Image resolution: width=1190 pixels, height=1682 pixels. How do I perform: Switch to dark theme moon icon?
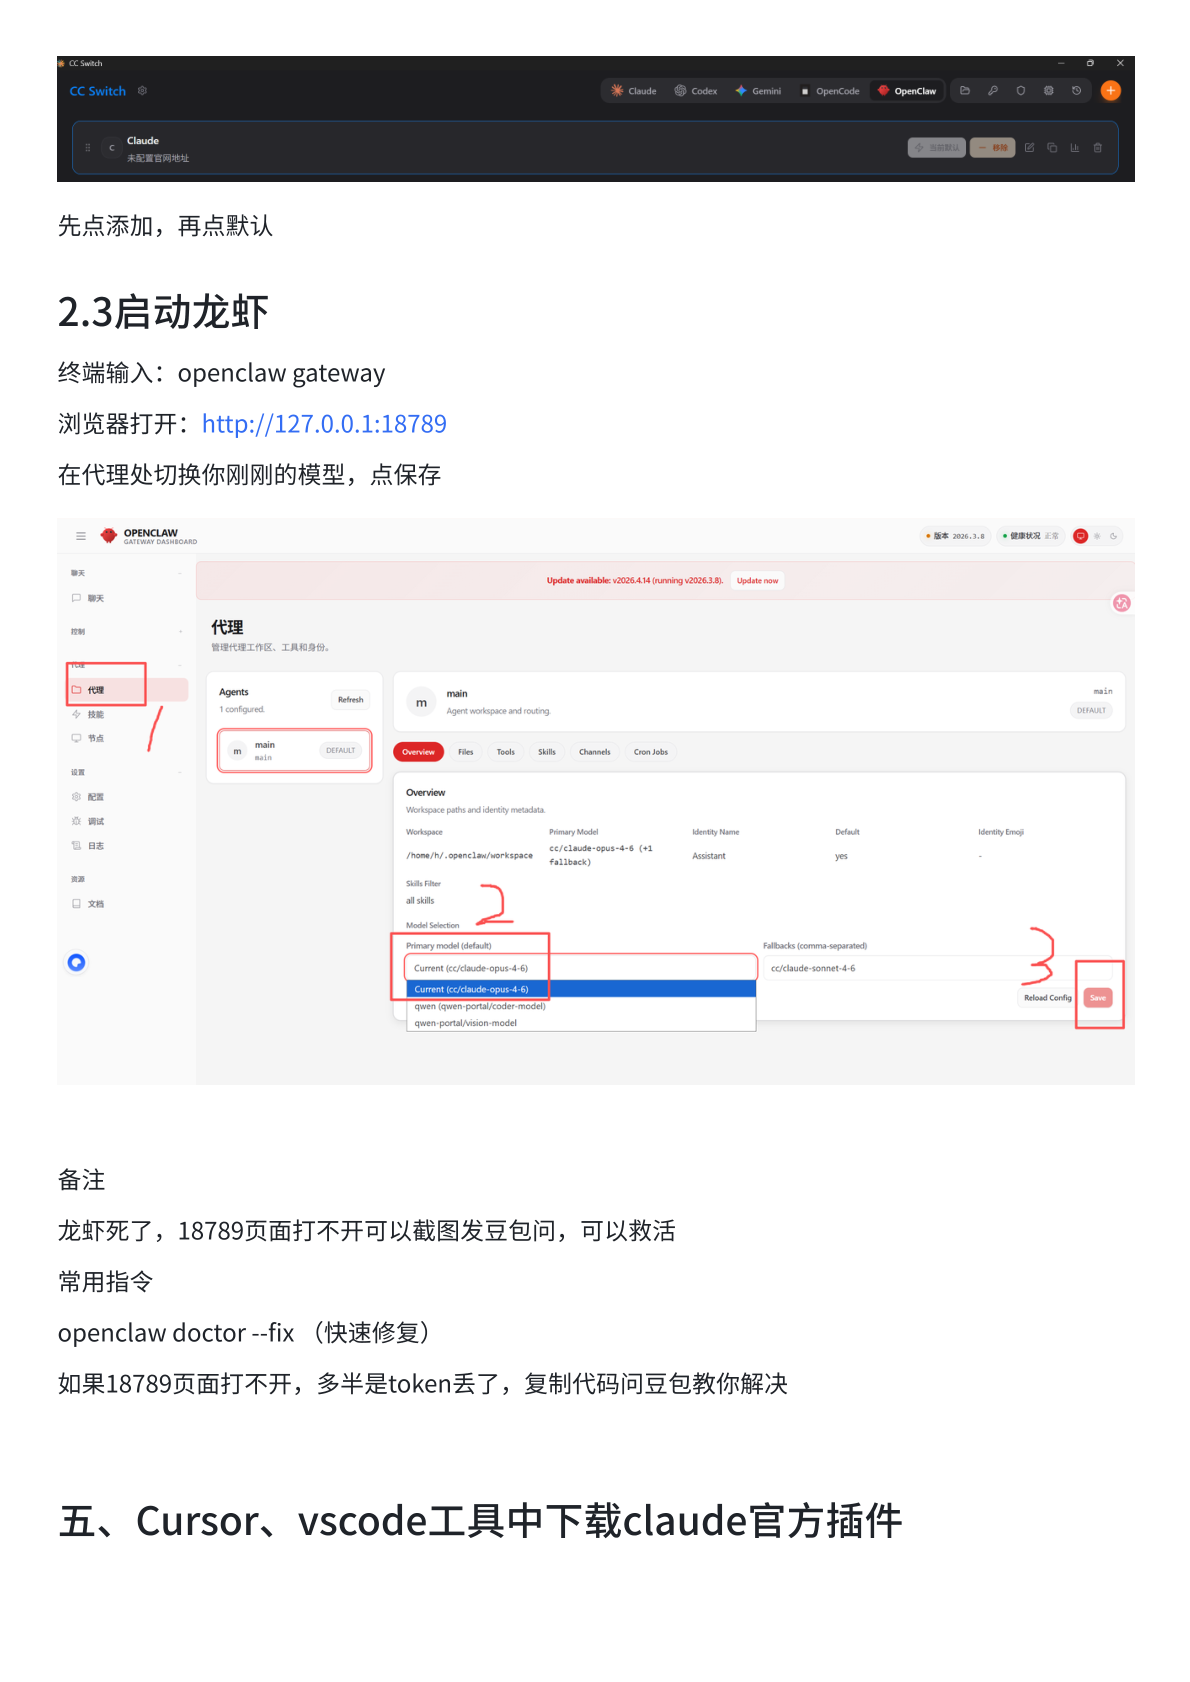point(1113,536)
